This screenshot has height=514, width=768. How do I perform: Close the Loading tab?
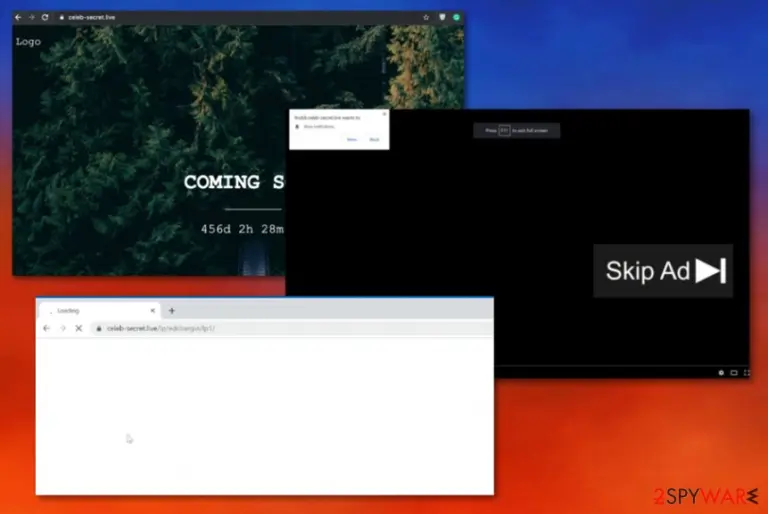coord(152,311)
